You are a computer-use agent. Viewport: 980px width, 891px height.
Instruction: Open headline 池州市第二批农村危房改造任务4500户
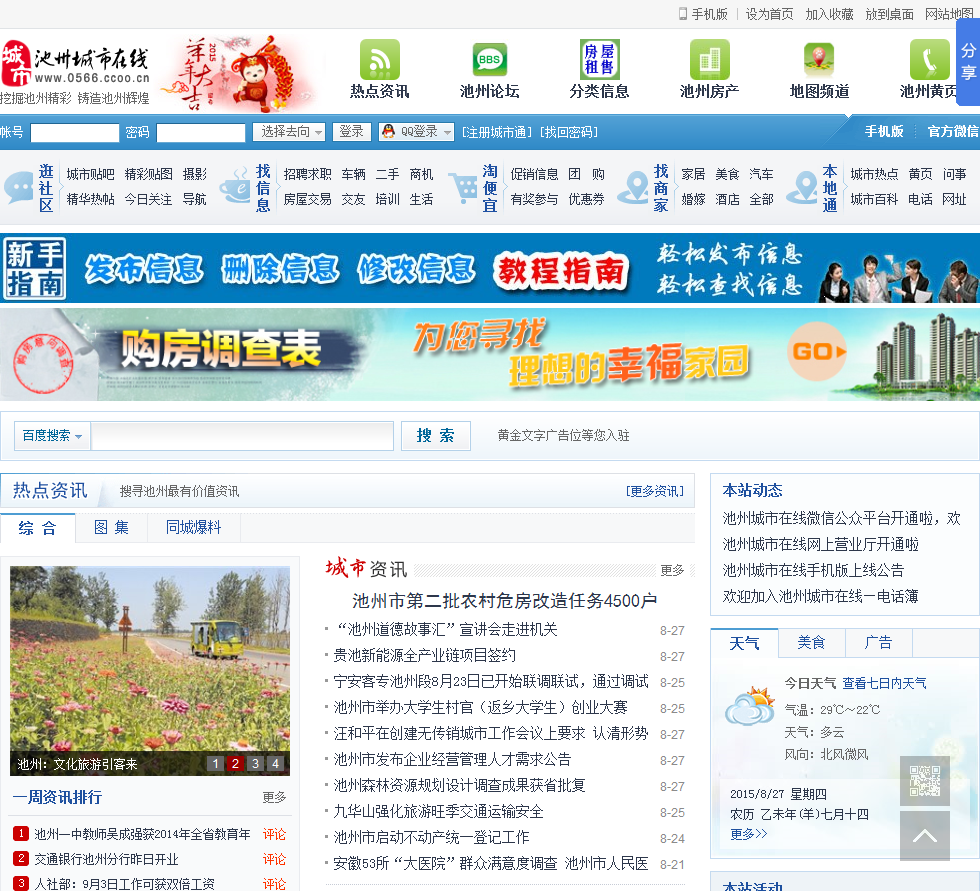click(x=504, y=601)
